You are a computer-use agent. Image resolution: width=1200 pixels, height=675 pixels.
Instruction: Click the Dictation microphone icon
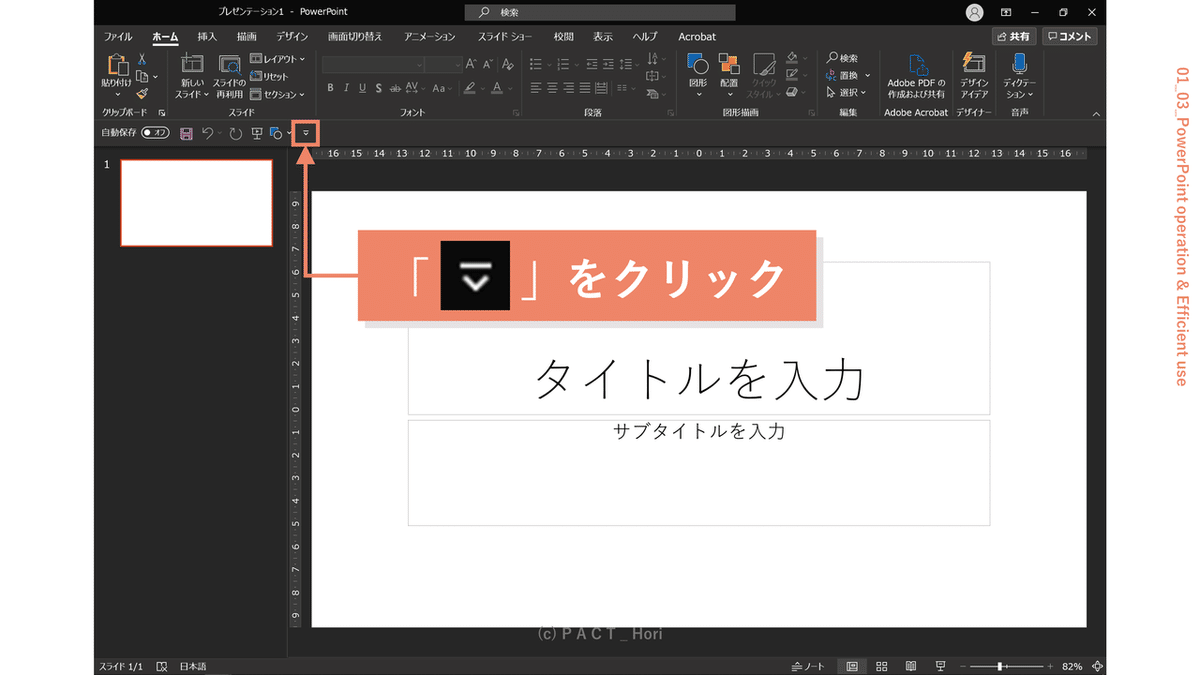pyautogui.click(x=1020, y=64)
